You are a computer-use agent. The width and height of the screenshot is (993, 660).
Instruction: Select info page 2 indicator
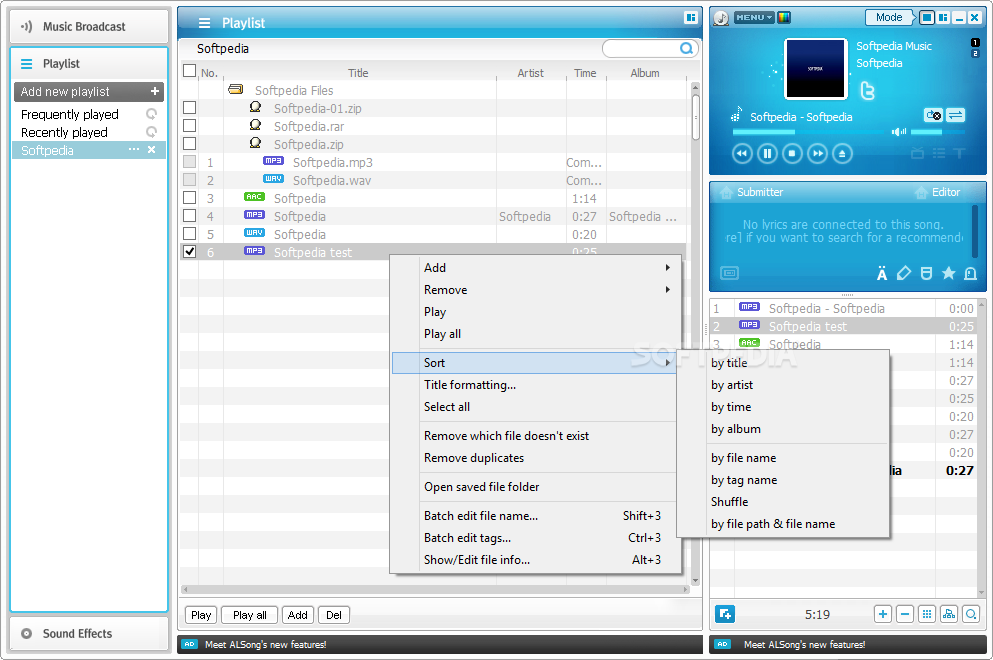[975, 53]
